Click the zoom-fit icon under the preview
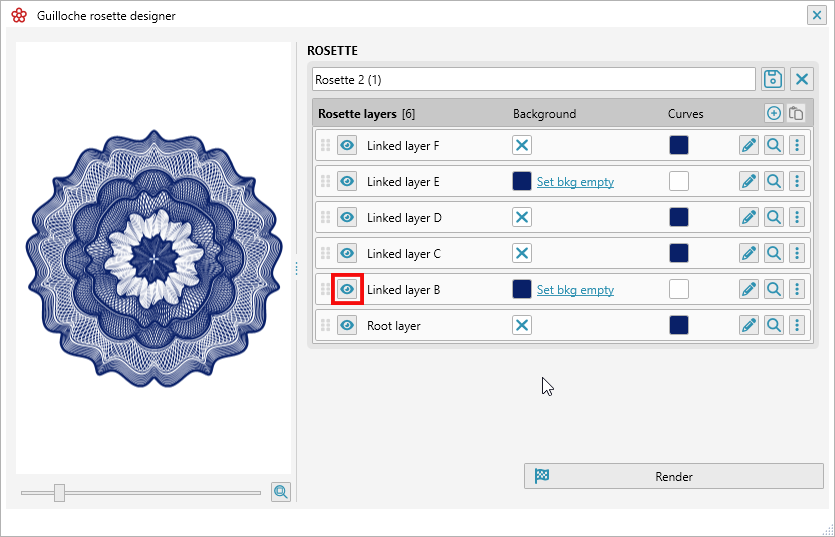The height and width of the screenshot is (537, 835). [281, 492]
